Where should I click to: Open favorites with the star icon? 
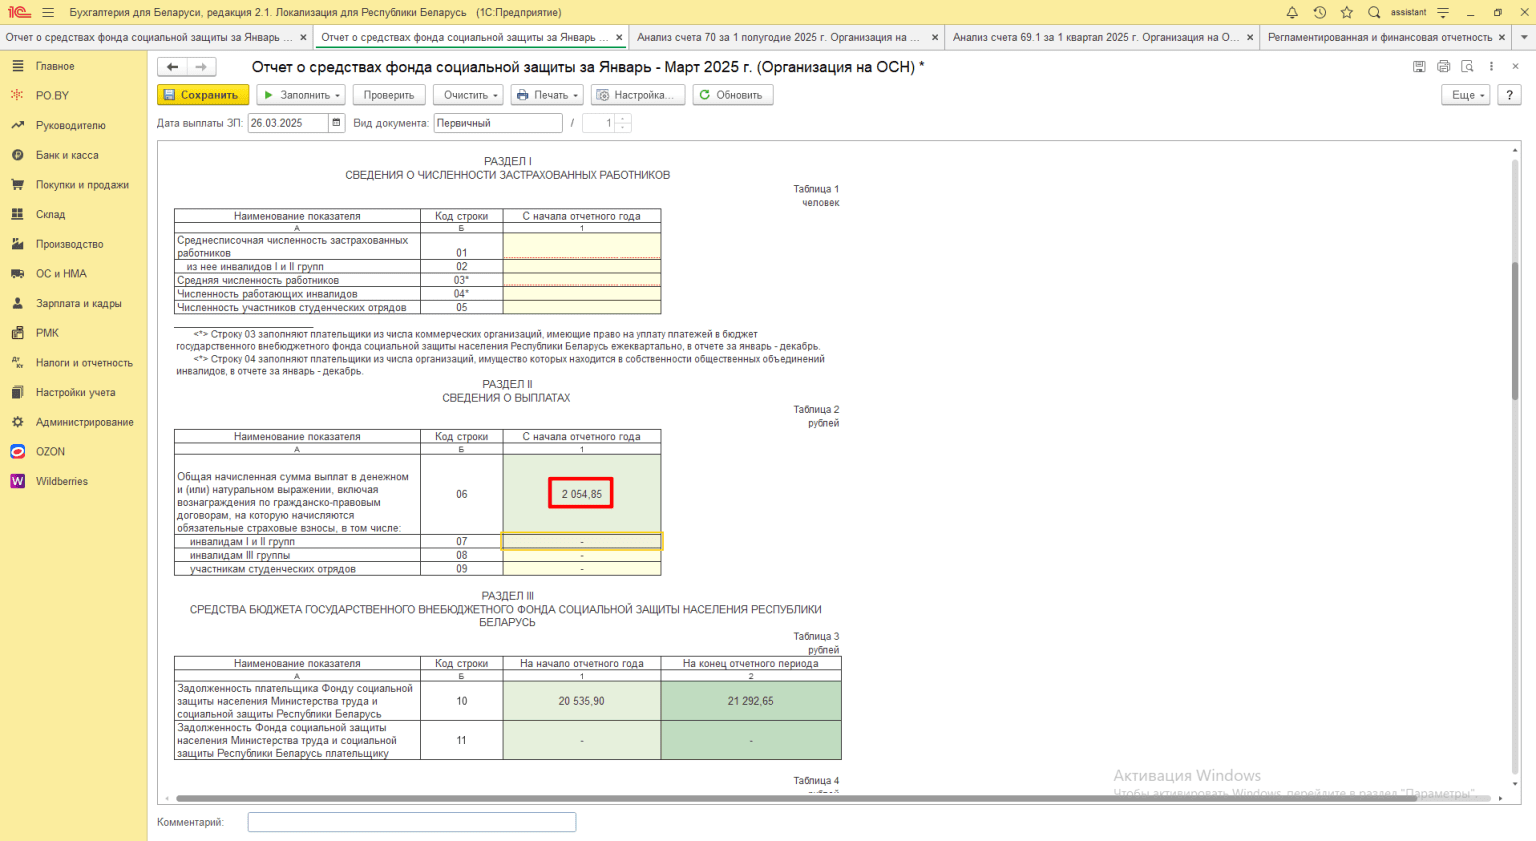pyautogui.click(x=1347, y=13)
